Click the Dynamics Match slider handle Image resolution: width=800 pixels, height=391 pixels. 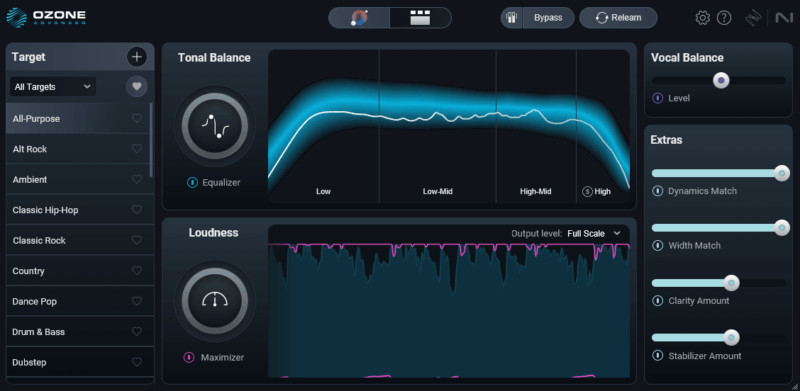click(782, 174)
